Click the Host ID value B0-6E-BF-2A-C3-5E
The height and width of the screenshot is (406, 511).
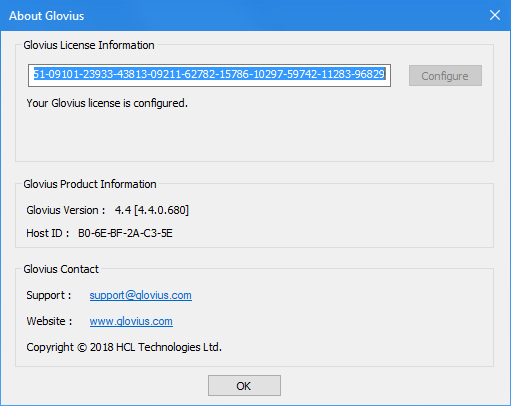pos(125,233)
